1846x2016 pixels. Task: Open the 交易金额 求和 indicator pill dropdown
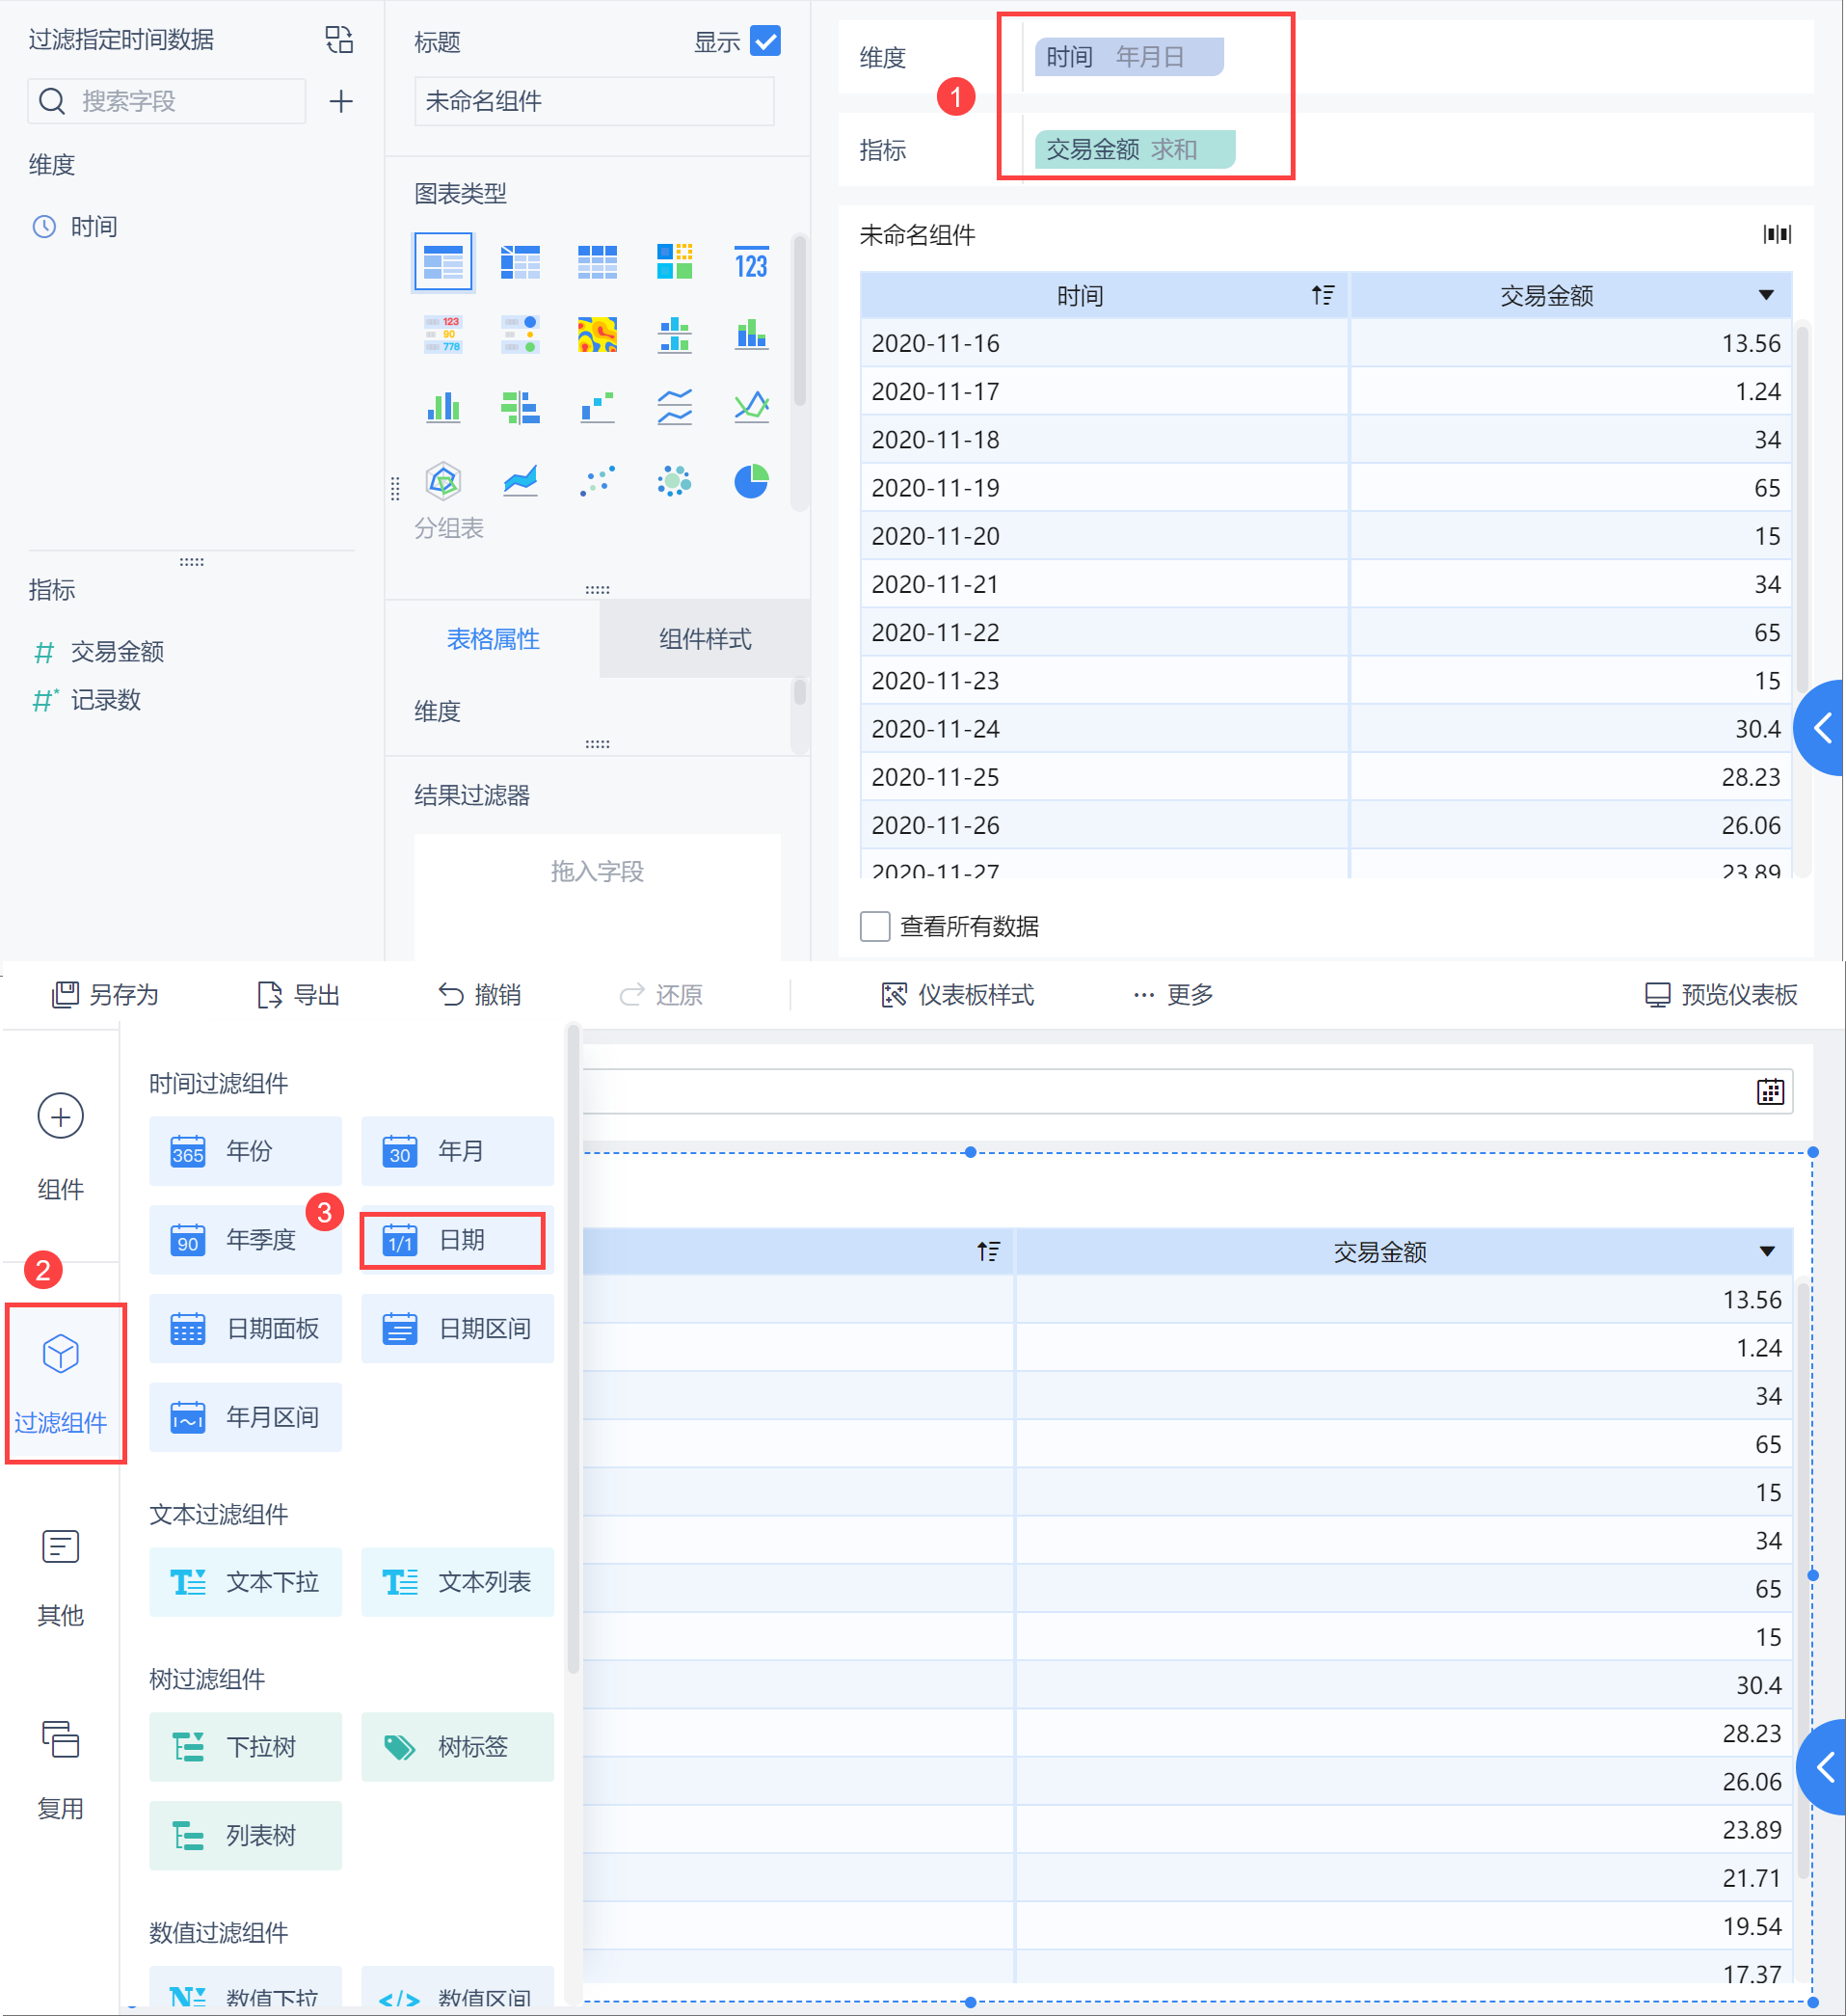[1135, 149]
